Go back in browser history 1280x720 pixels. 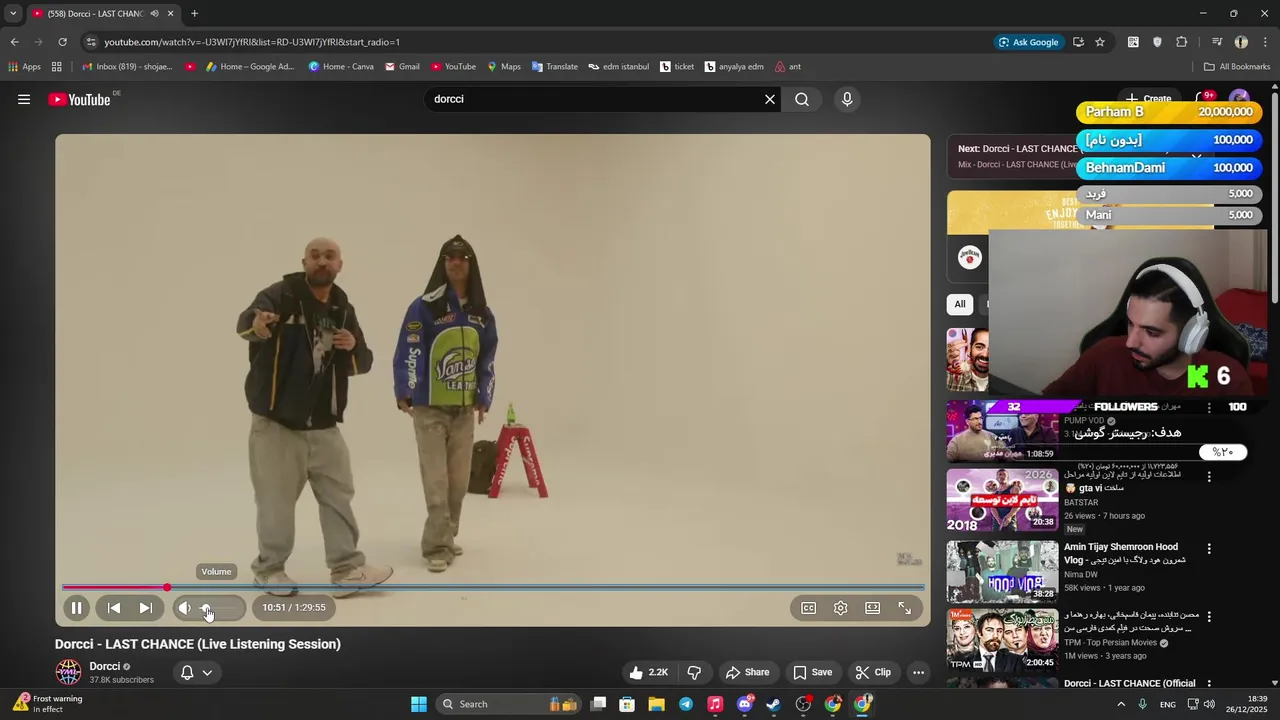click(x=14, y=42)
